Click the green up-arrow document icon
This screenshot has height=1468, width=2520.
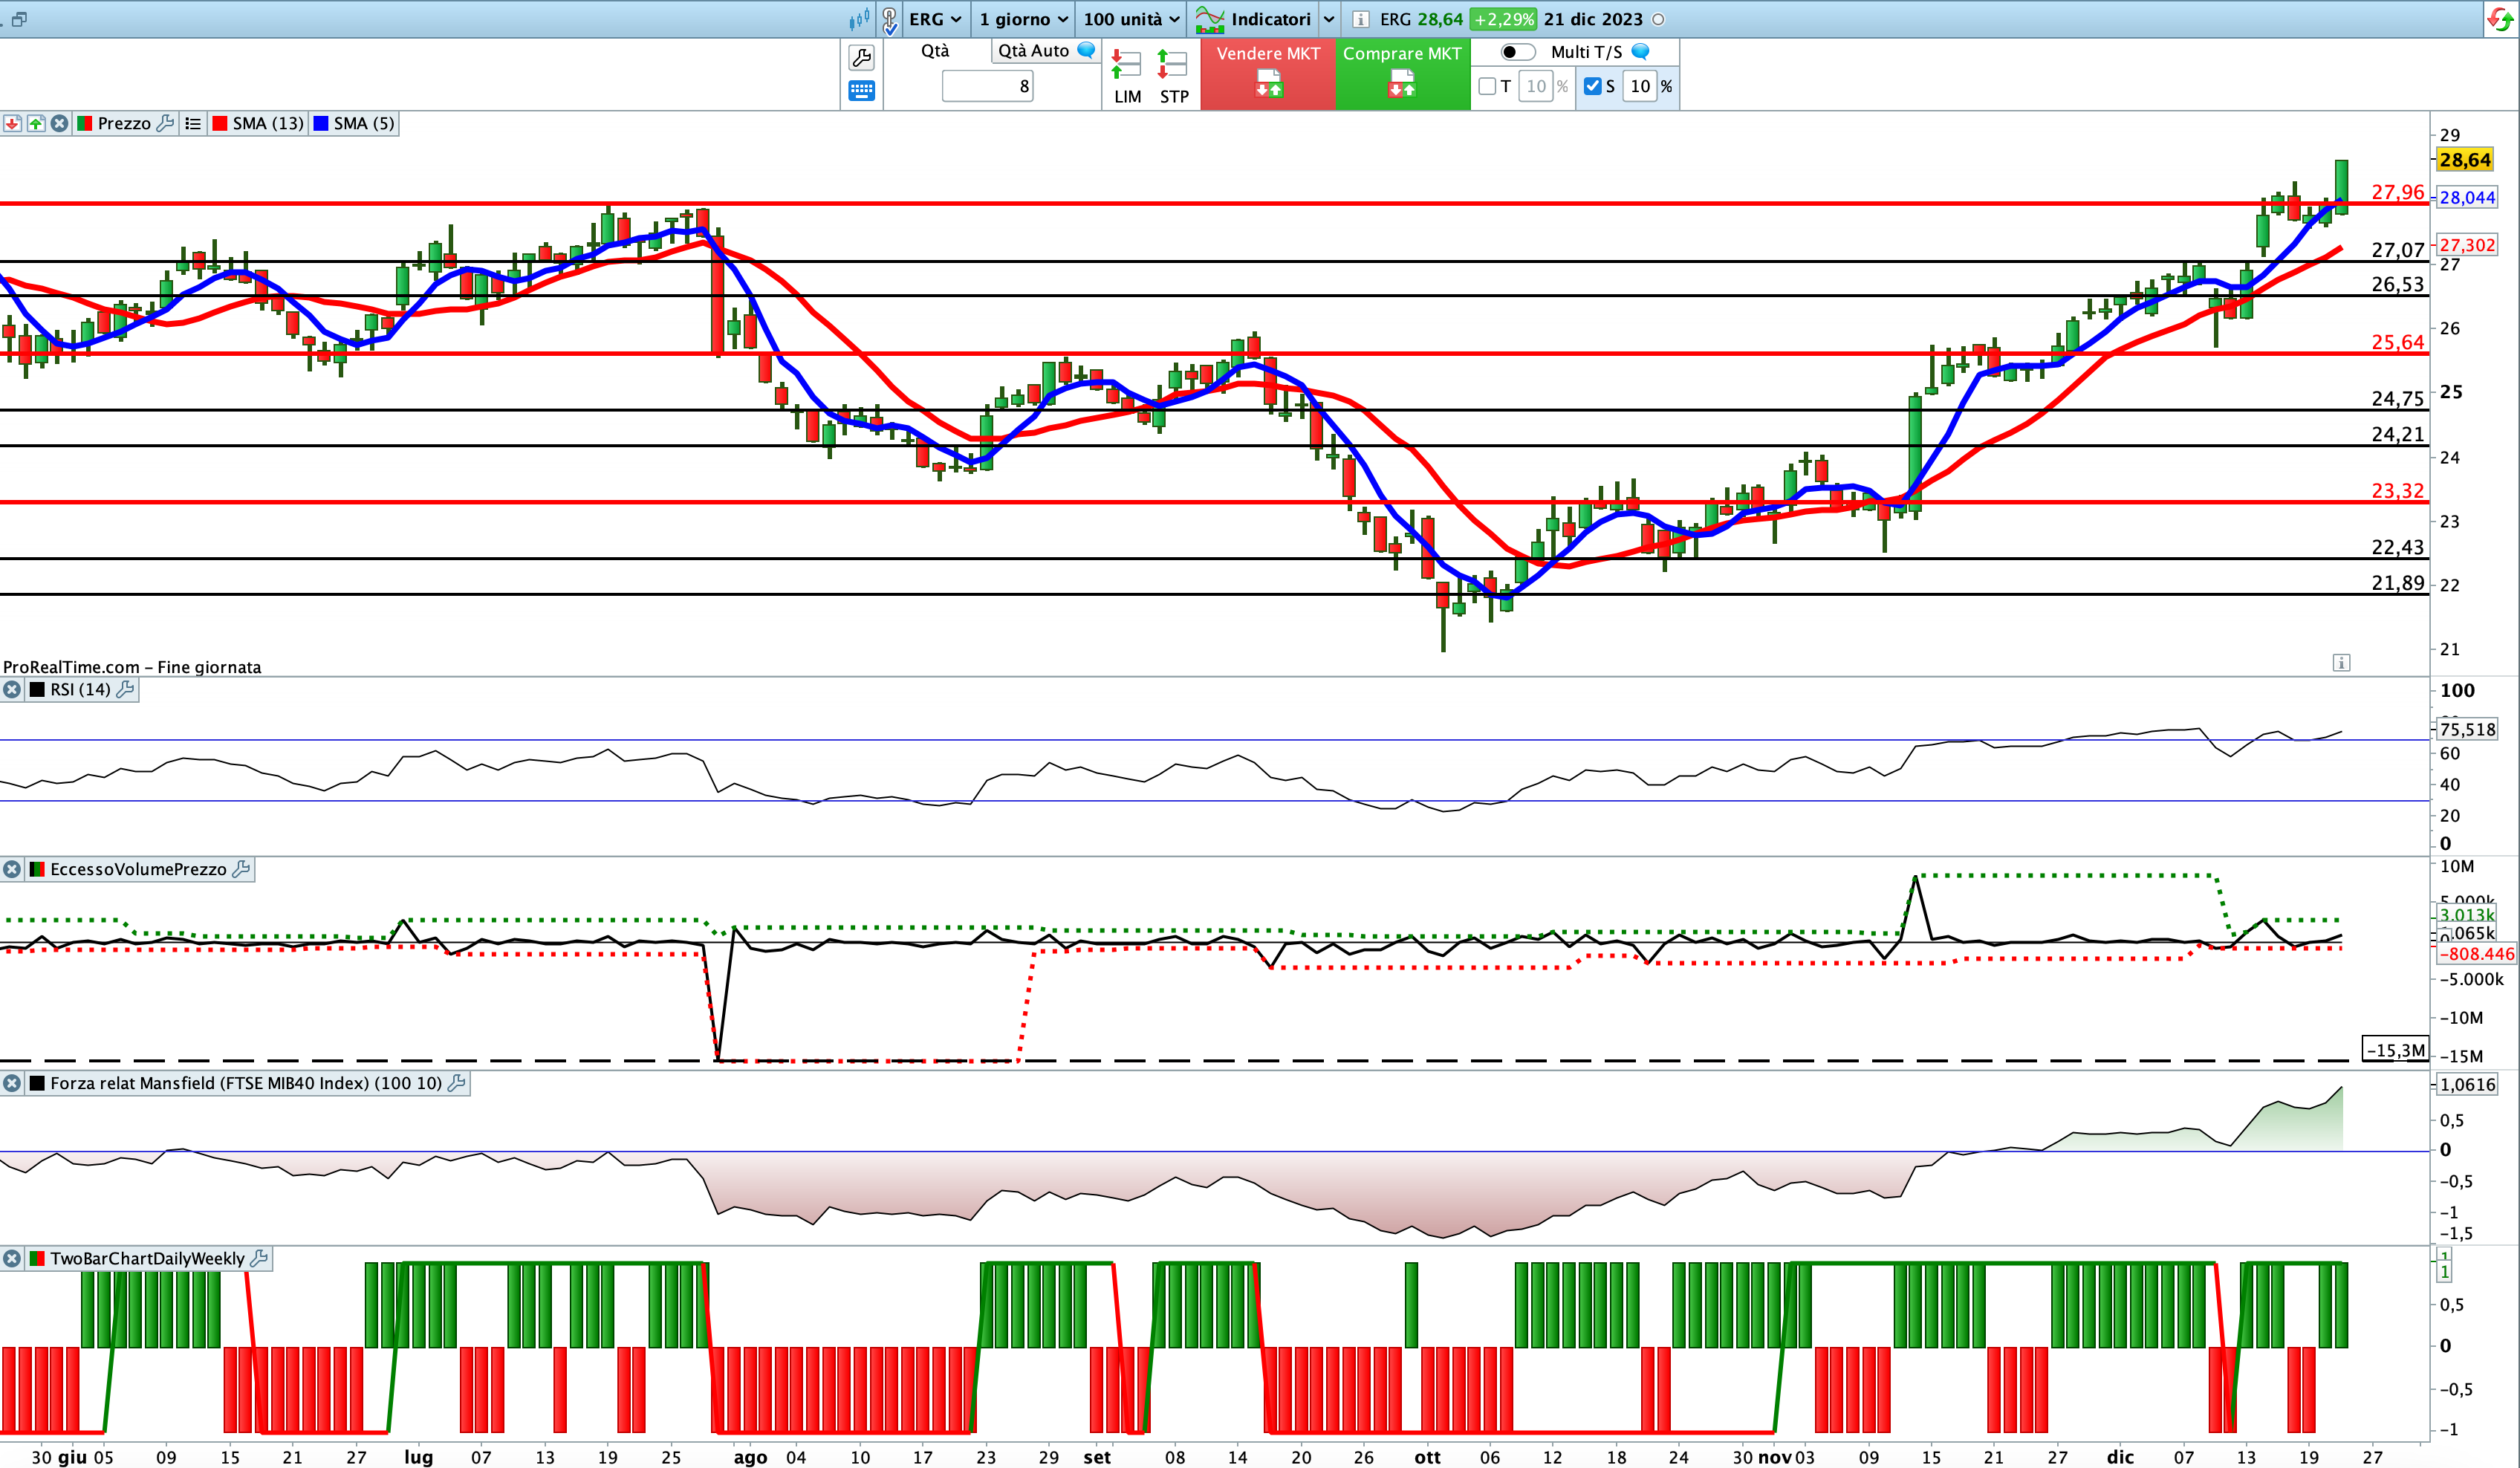pyautogui.click(x=36, y=123)
